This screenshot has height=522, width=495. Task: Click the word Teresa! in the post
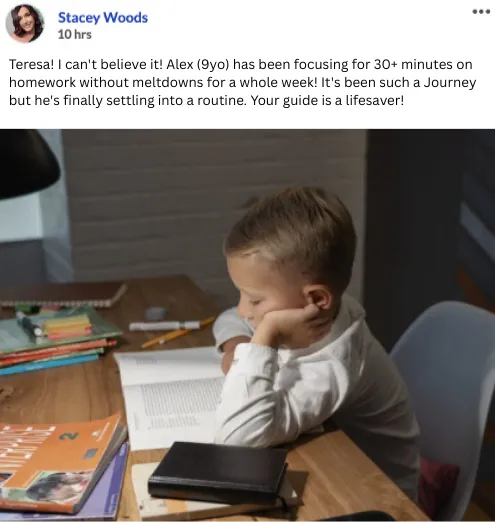[31, 64]
